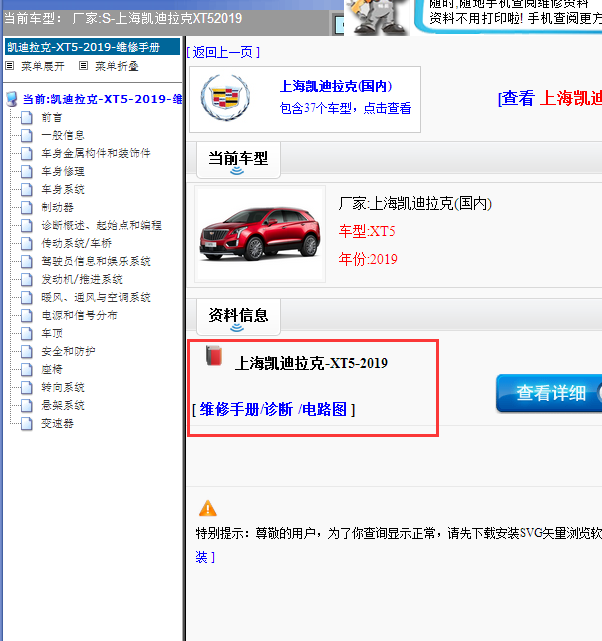This screenshot has height=641, width=602.
Task: Open 传动系统/车桥 section
Action: [76, 244]
